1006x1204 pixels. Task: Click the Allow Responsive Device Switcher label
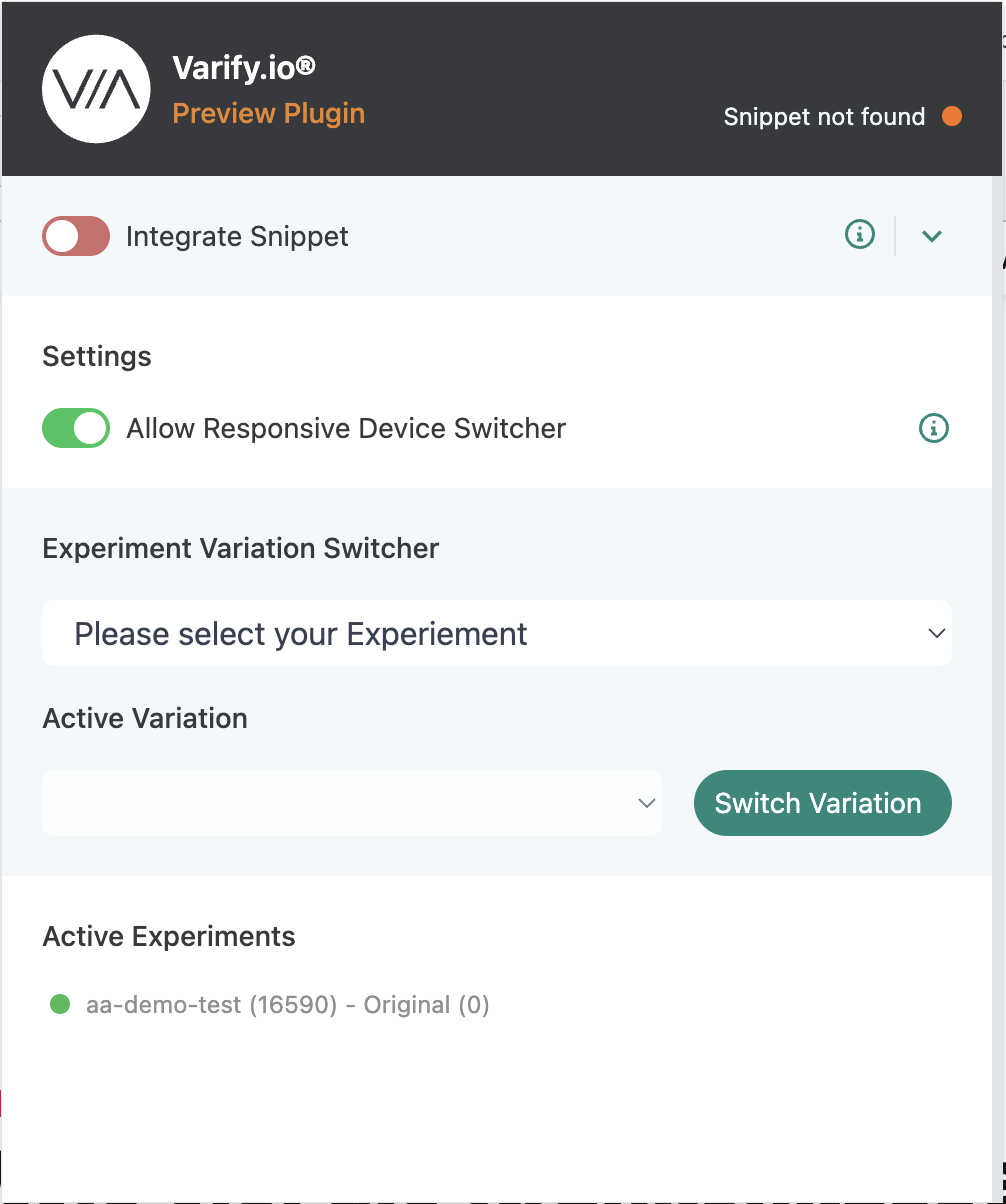pos(346,429)
